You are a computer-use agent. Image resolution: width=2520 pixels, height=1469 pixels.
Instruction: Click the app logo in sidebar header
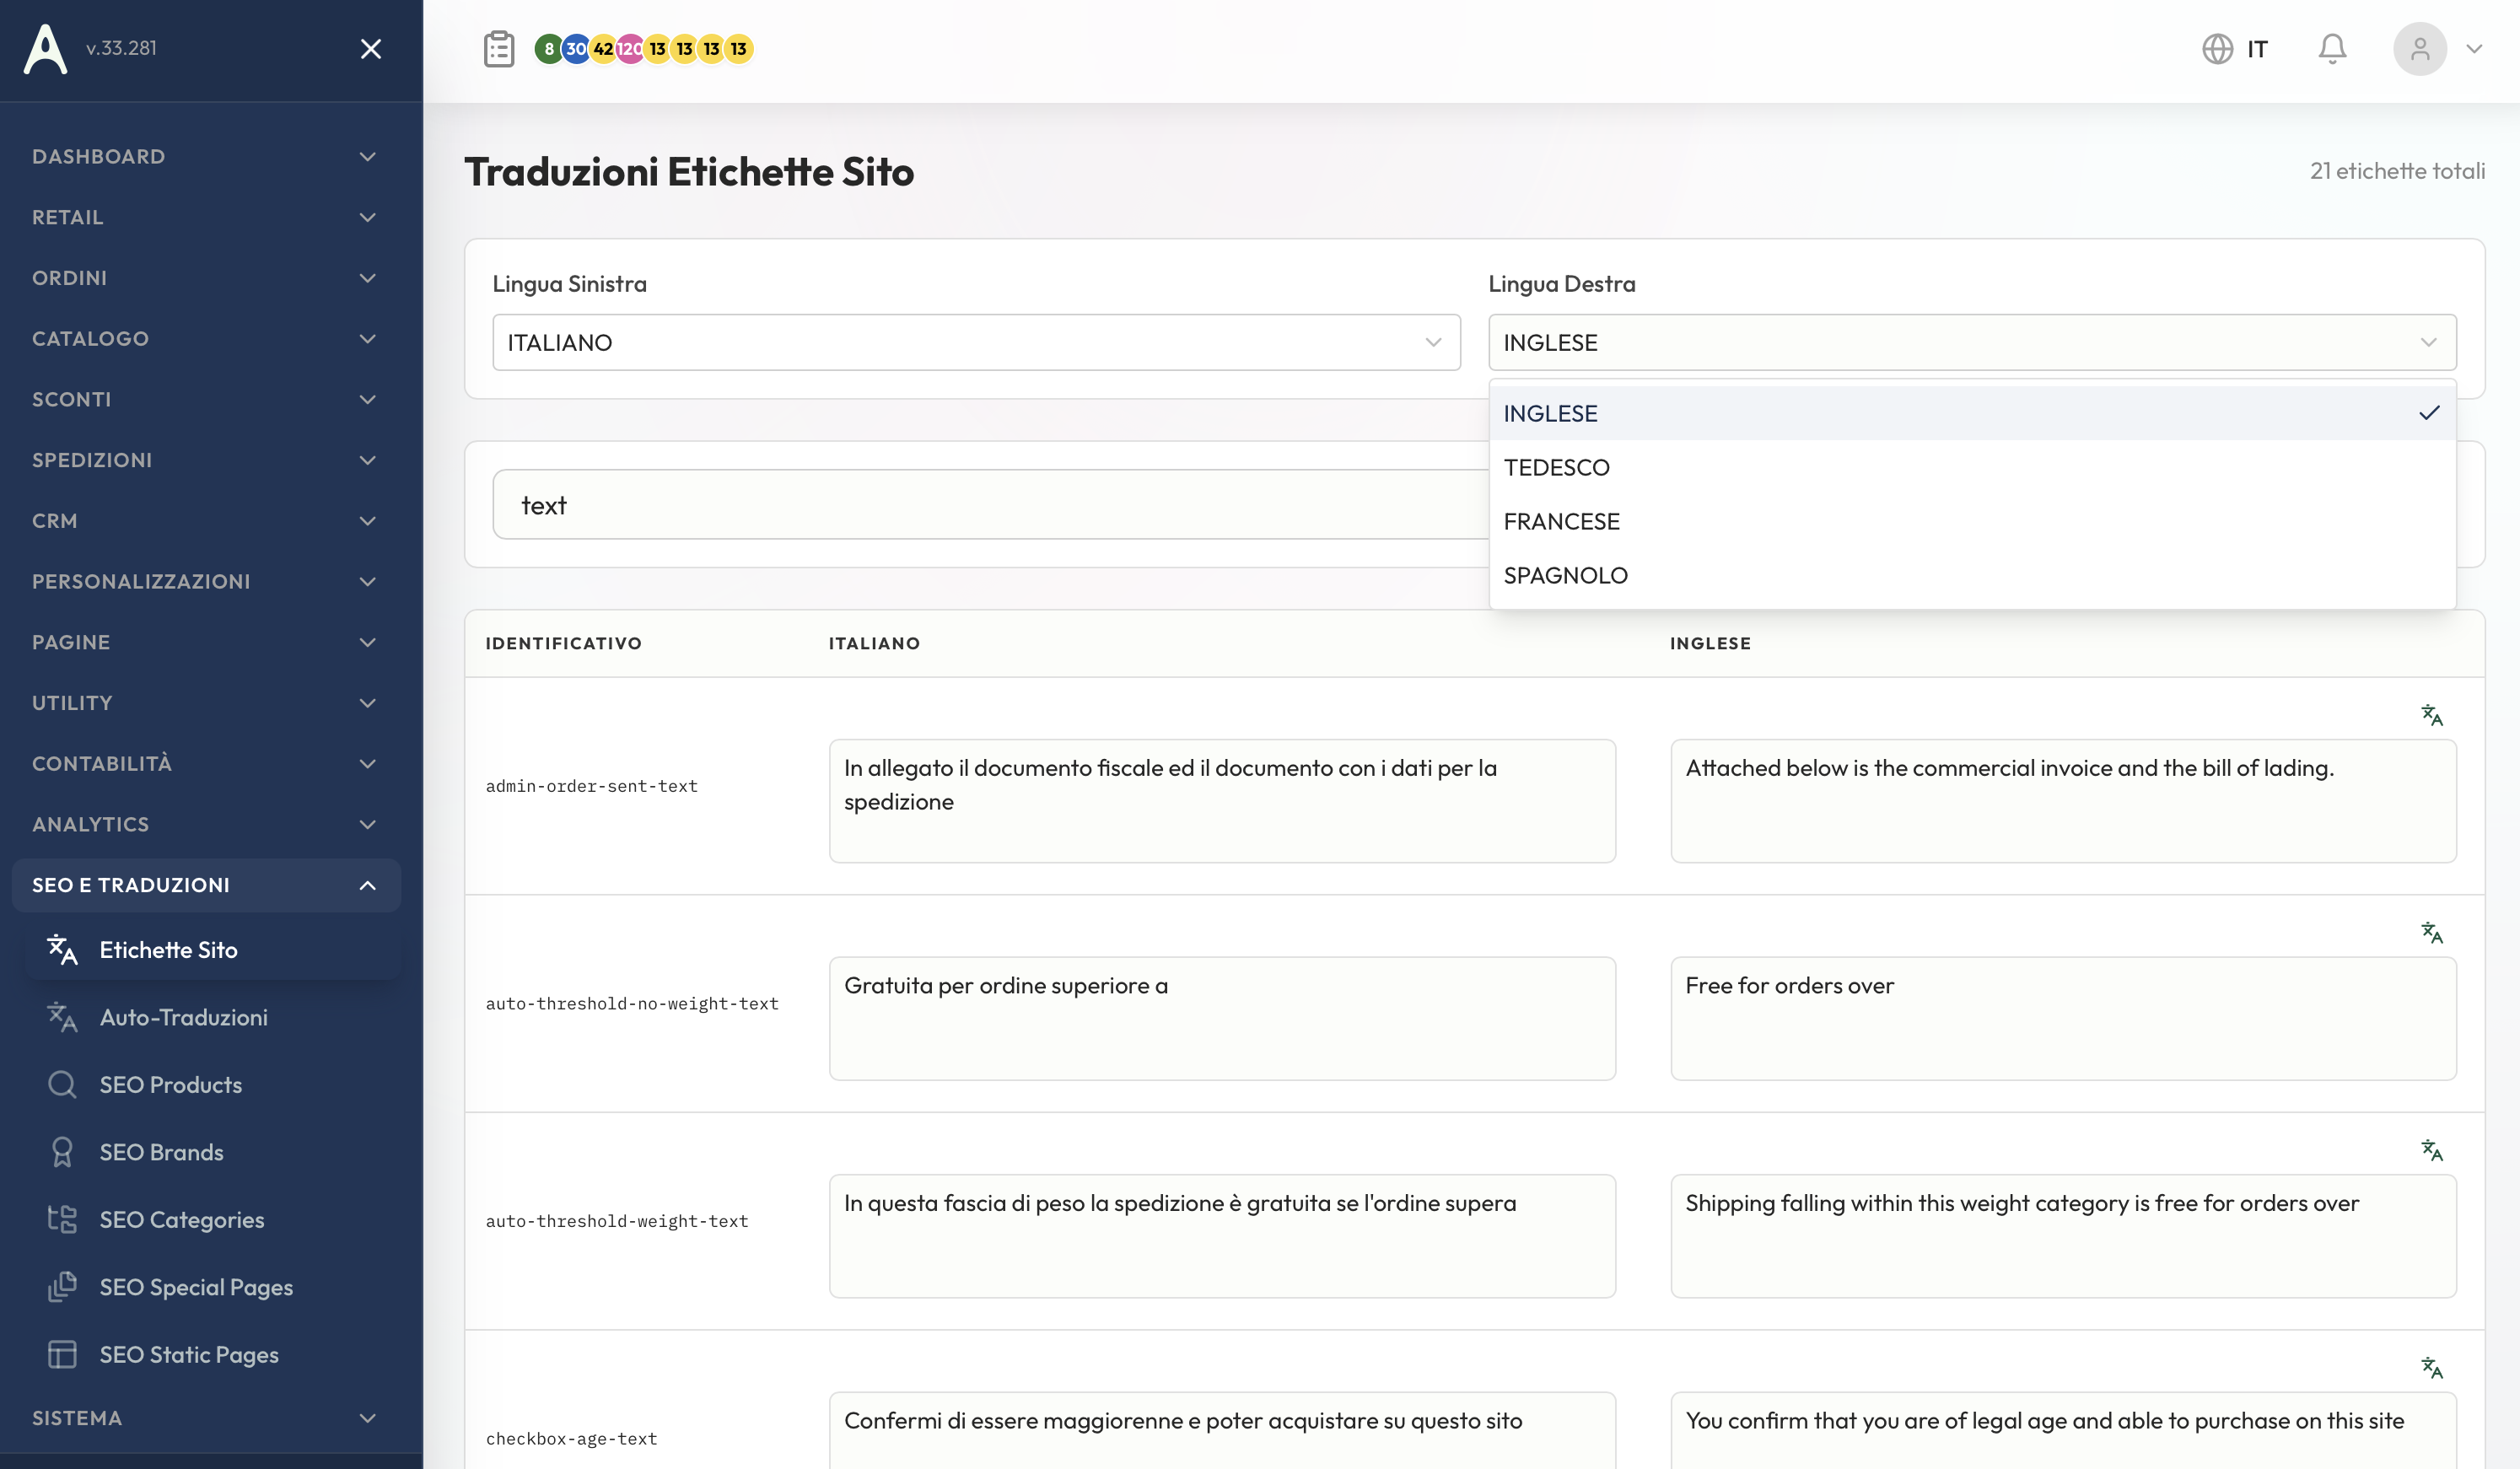click(x=45, y=48)
